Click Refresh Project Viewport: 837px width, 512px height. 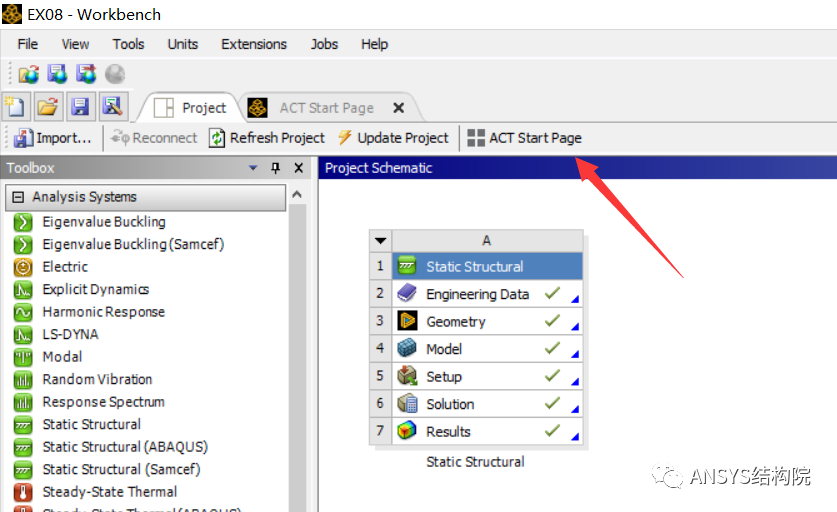(267, 138)
